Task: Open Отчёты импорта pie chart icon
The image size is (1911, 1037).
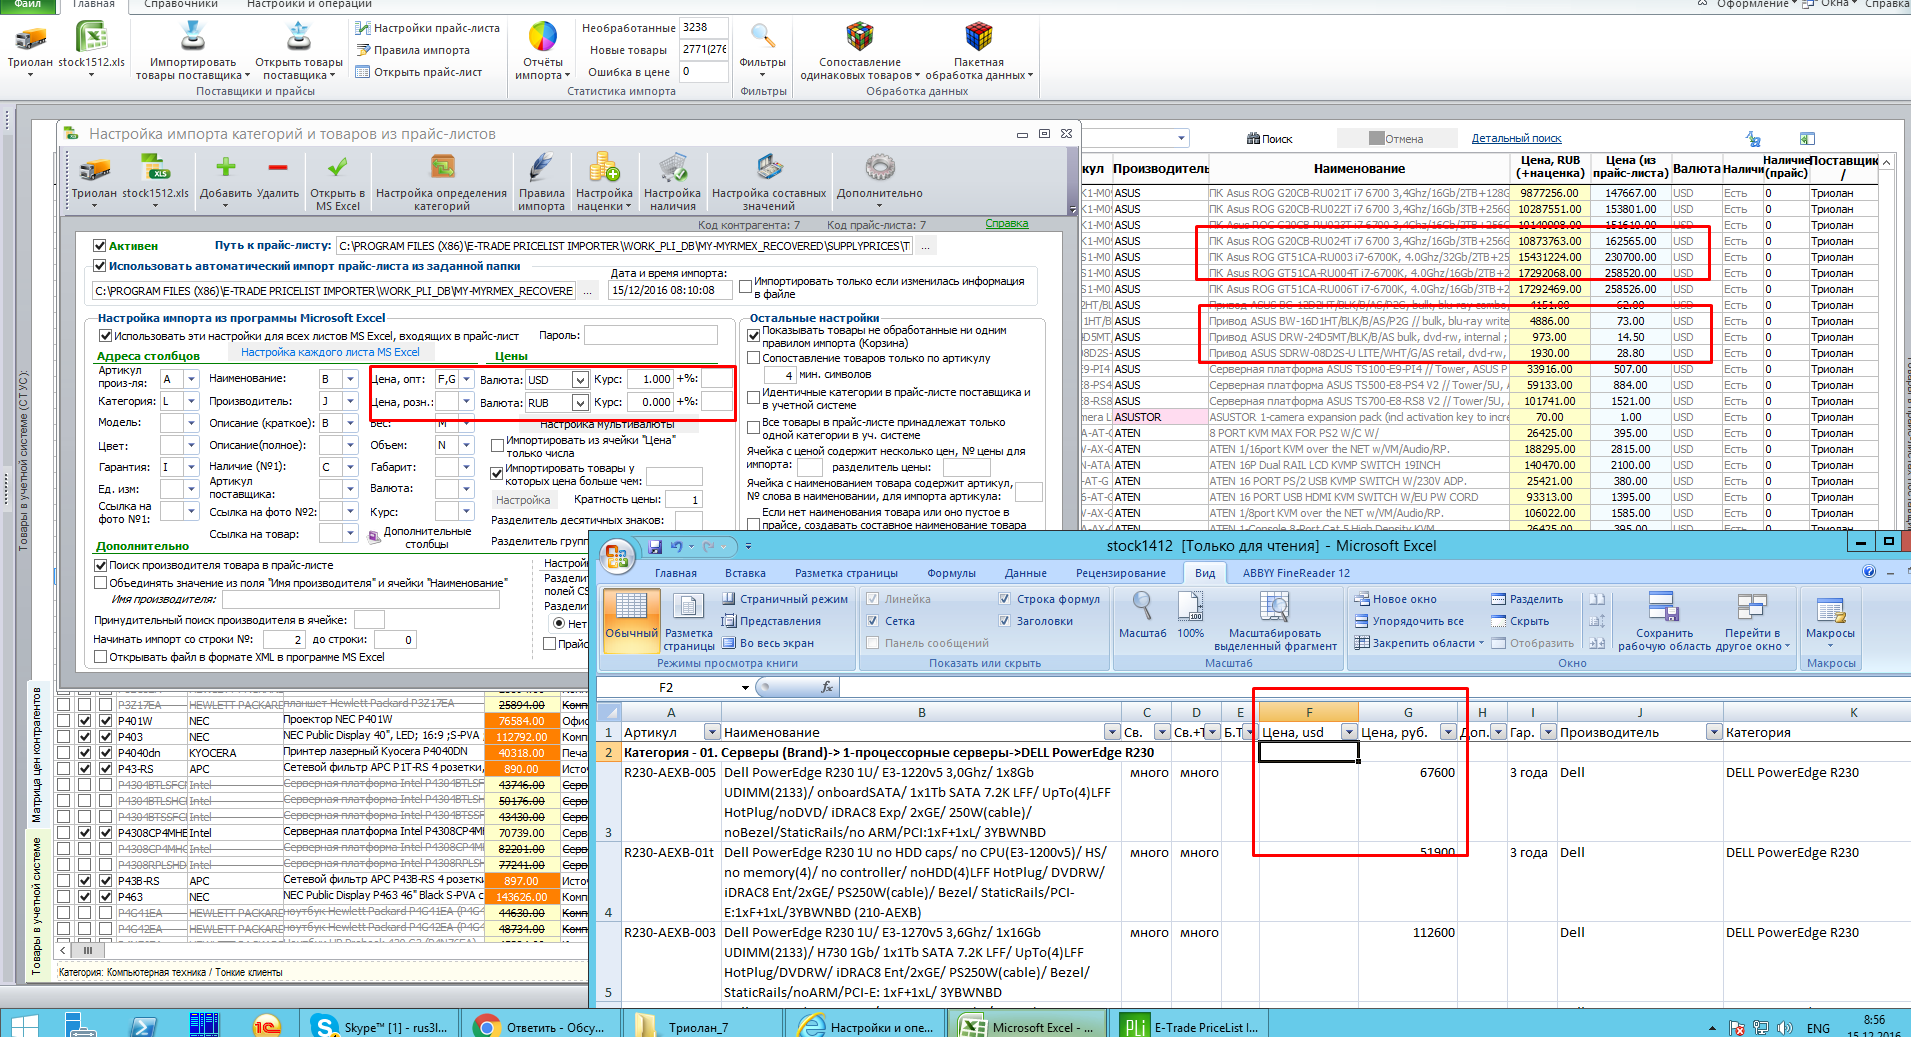Action: (x=543, y=37)
